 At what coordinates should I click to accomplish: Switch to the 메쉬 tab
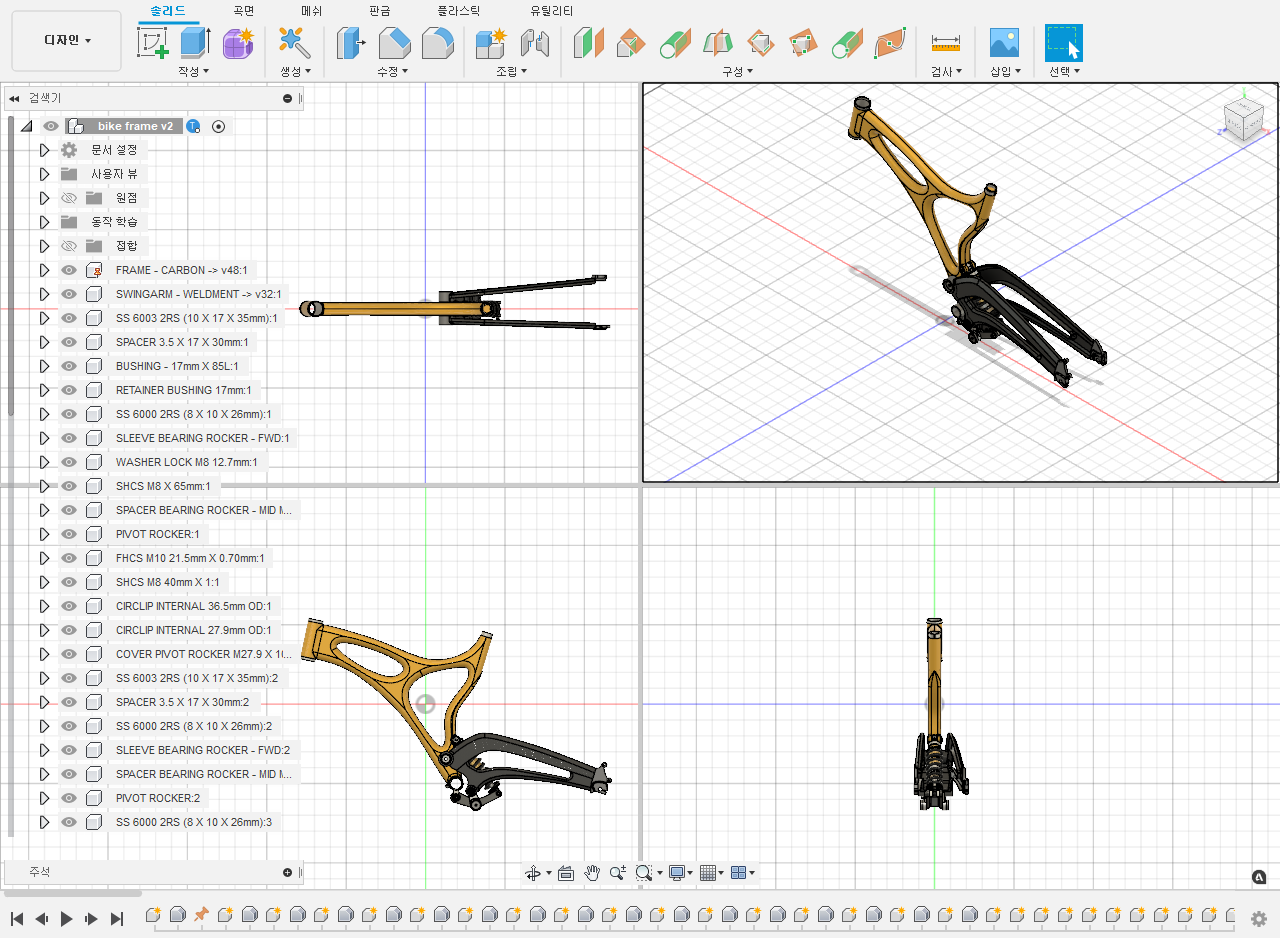pos(312,11)
